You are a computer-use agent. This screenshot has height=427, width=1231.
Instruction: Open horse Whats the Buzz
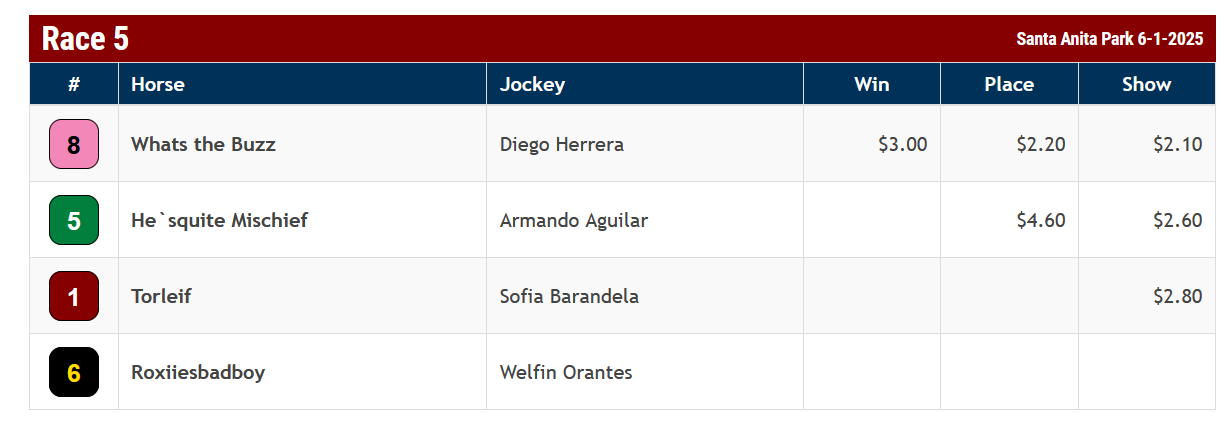pos(203,144)
